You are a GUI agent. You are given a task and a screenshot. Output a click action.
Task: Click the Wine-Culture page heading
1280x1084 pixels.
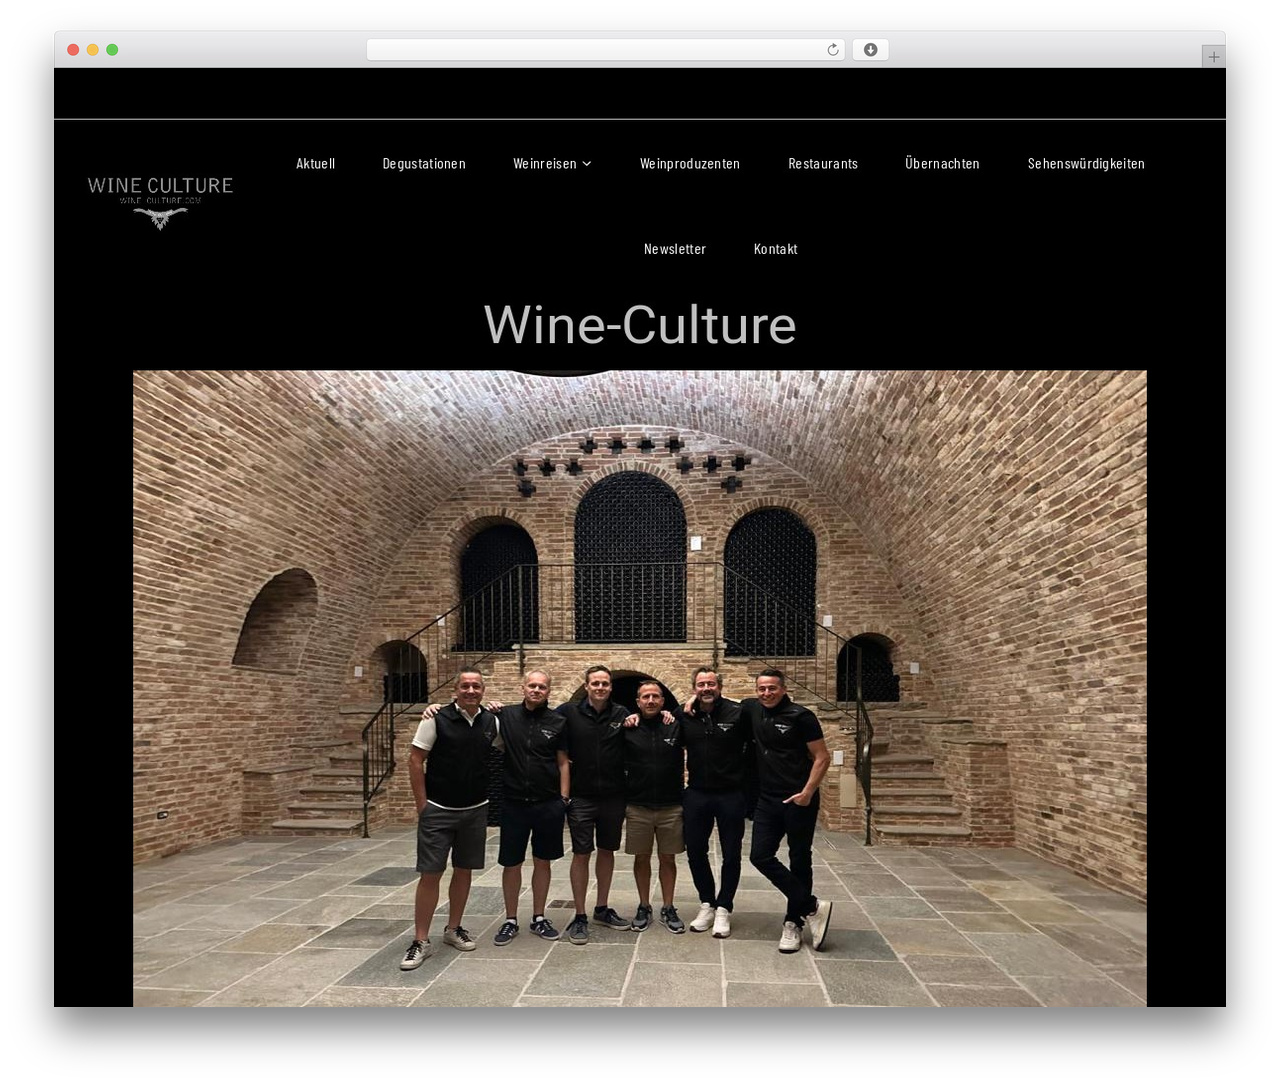(640, 325)
